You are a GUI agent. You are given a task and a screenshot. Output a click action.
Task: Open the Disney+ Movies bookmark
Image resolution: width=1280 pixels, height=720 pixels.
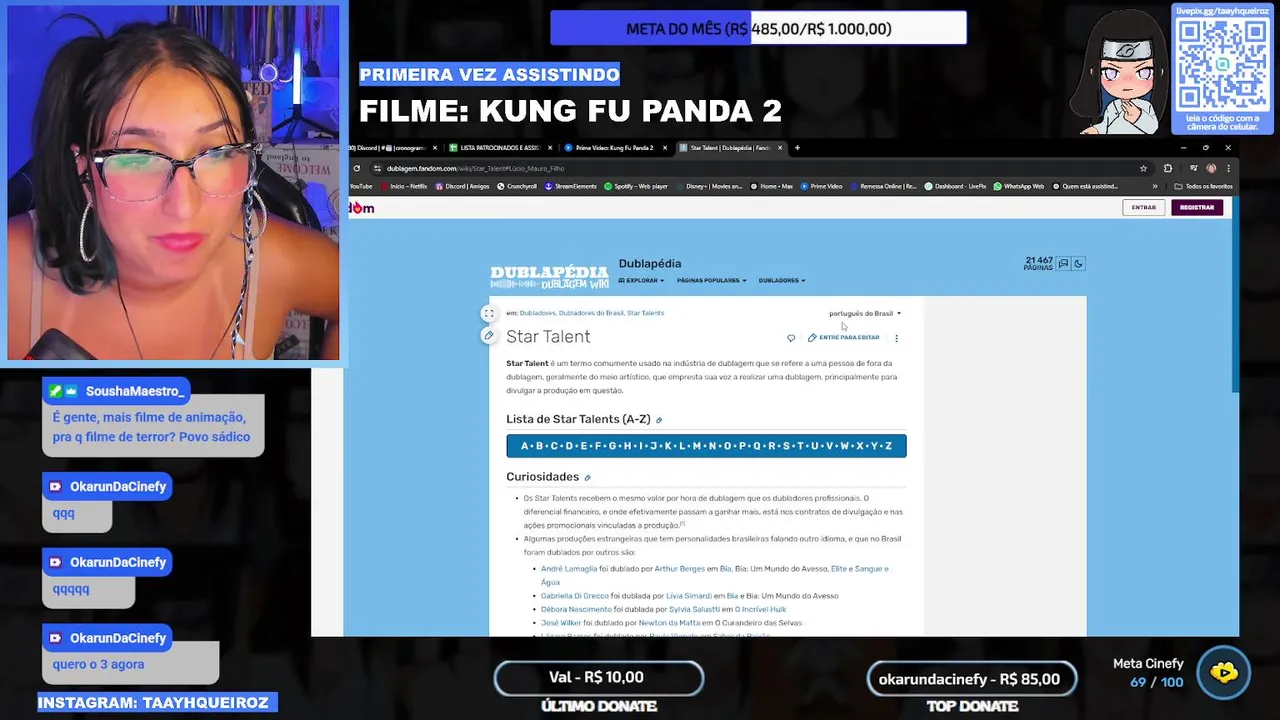(709, 186)
